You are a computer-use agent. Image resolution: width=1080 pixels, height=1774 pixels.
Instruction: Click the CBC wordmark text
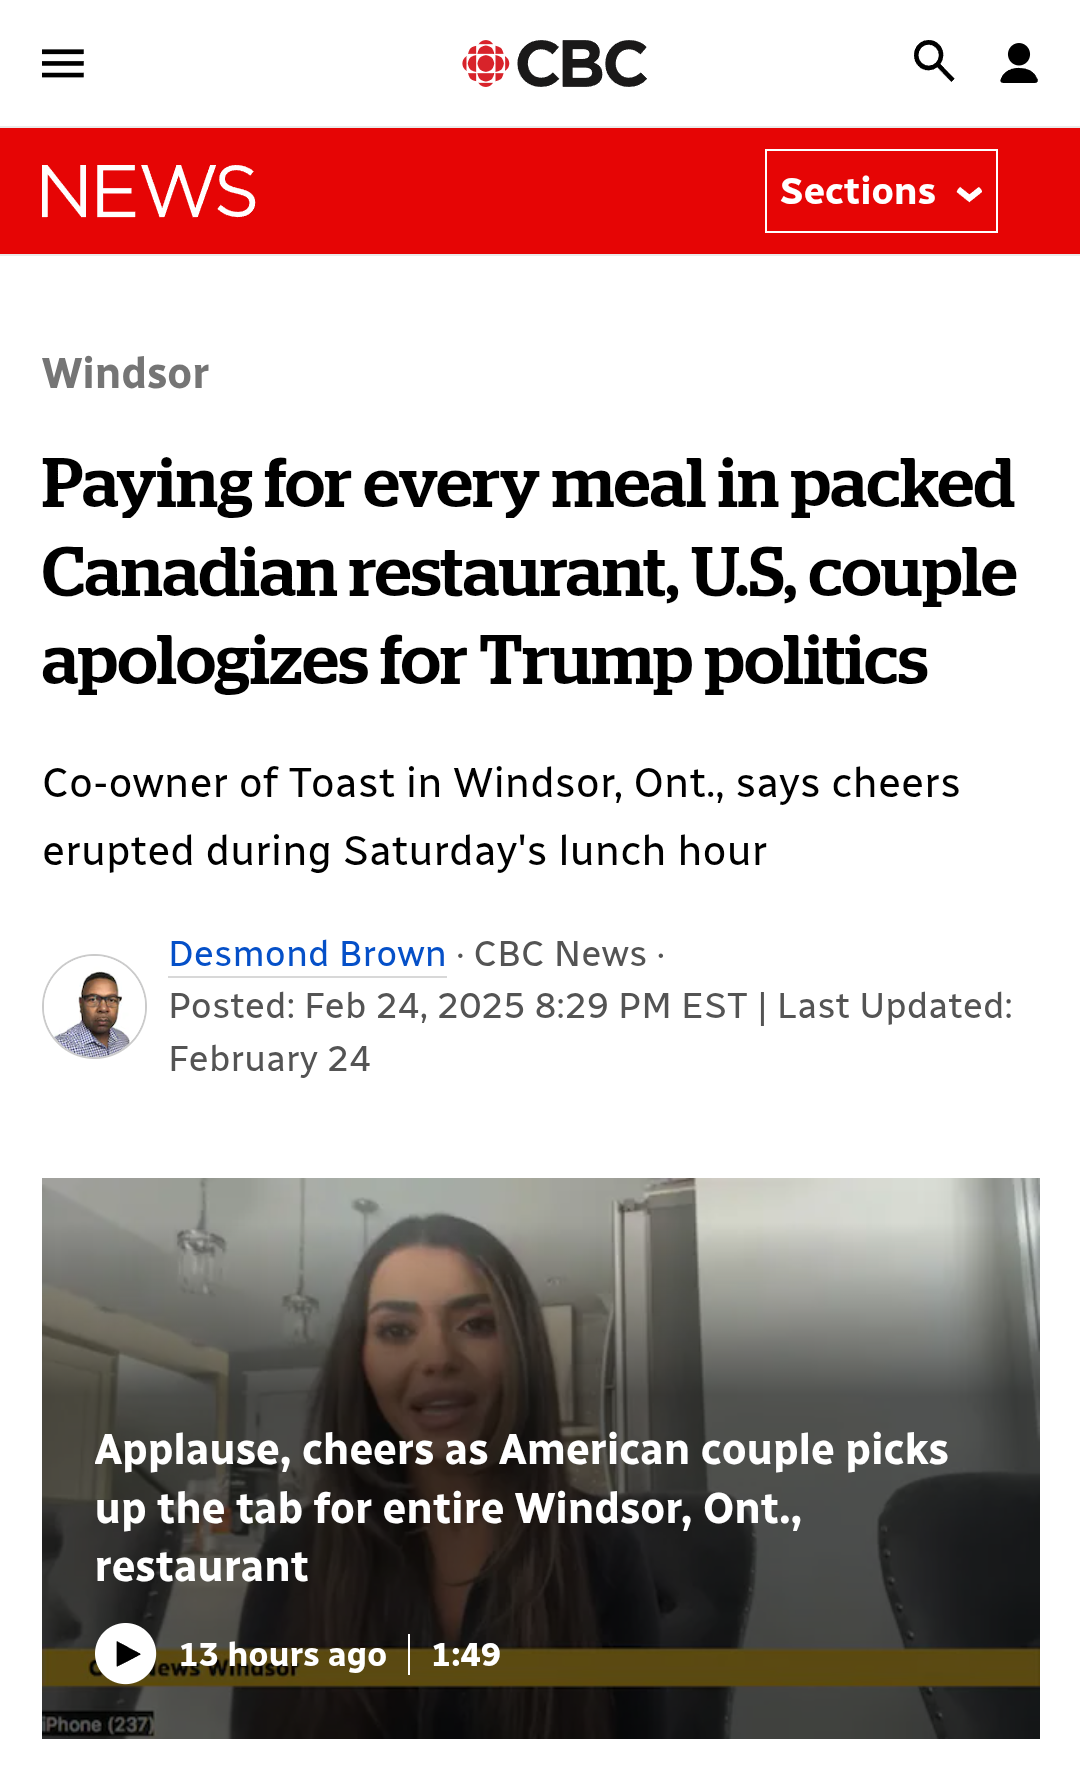[582, 64]
